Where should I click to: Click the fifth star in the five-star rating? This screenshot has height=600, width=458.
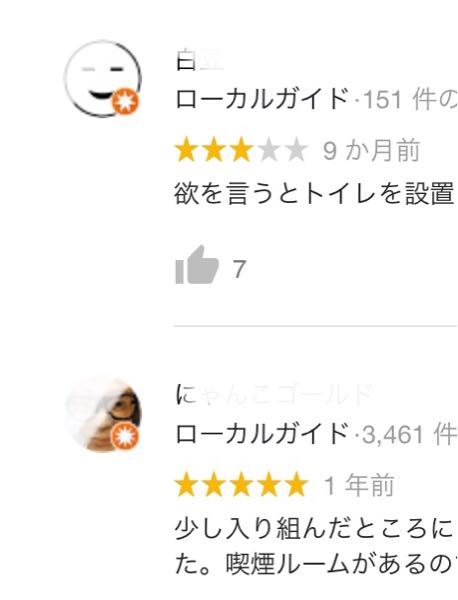coord(296,484)
